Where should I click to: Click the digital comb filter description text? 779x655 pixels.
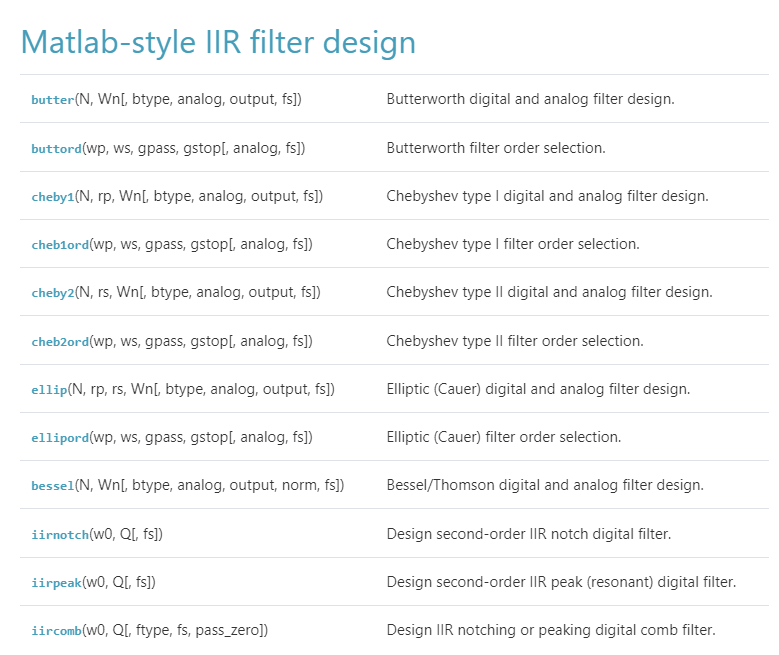pyautogui.click(x=551, y=630)
